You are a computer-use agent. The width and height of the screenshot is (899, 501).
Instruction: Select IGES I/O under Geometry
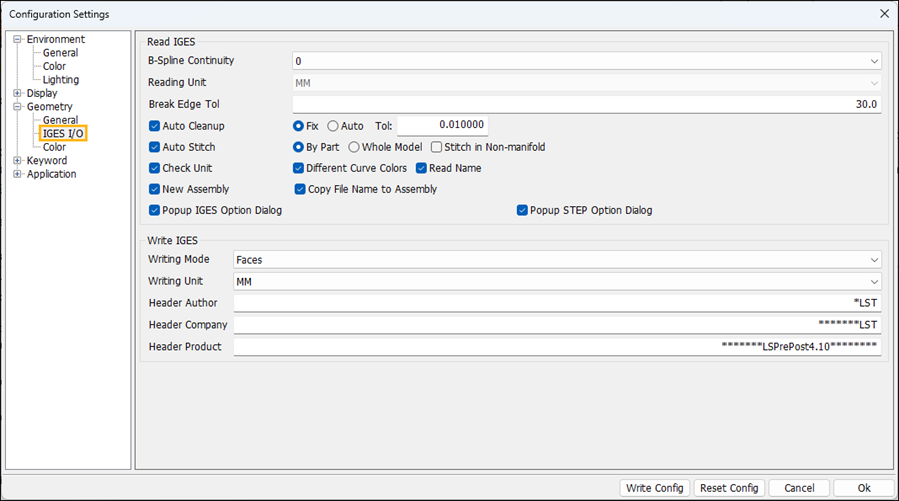pyautogui.click(x=63, y=133)
